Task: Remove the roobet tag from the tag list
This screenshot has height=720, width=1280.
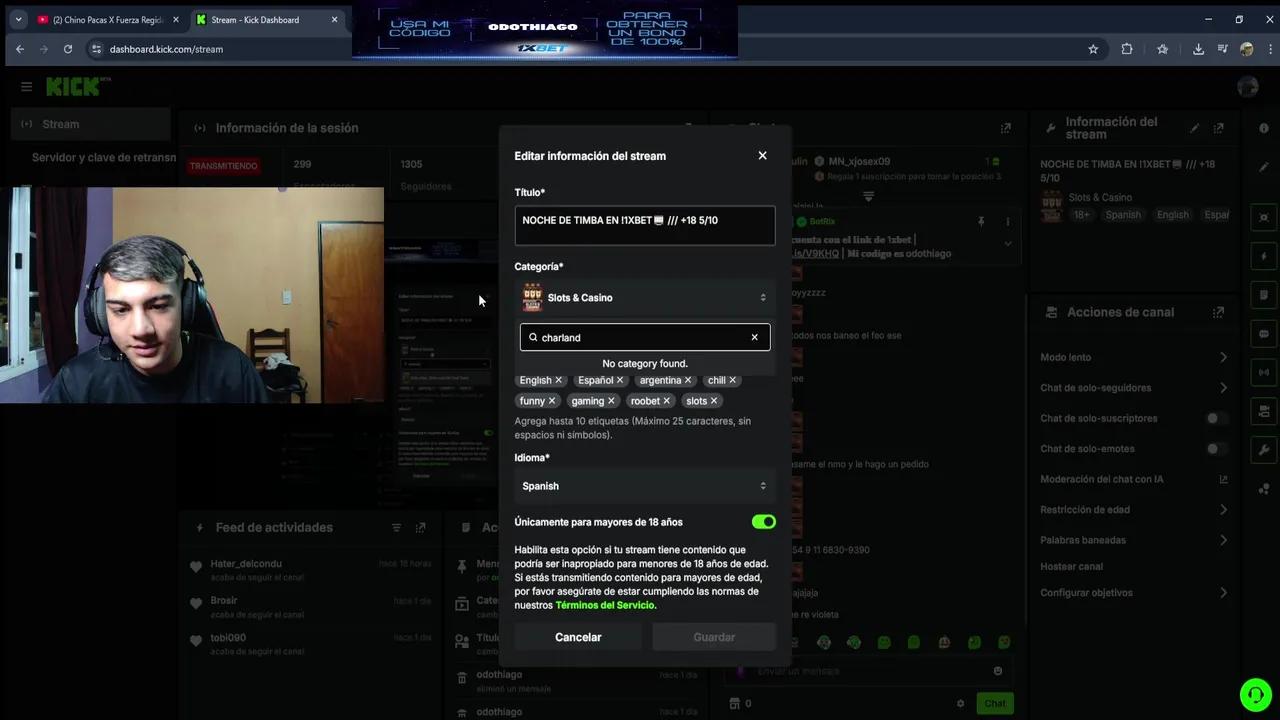Action: click(x=666, y=400)
